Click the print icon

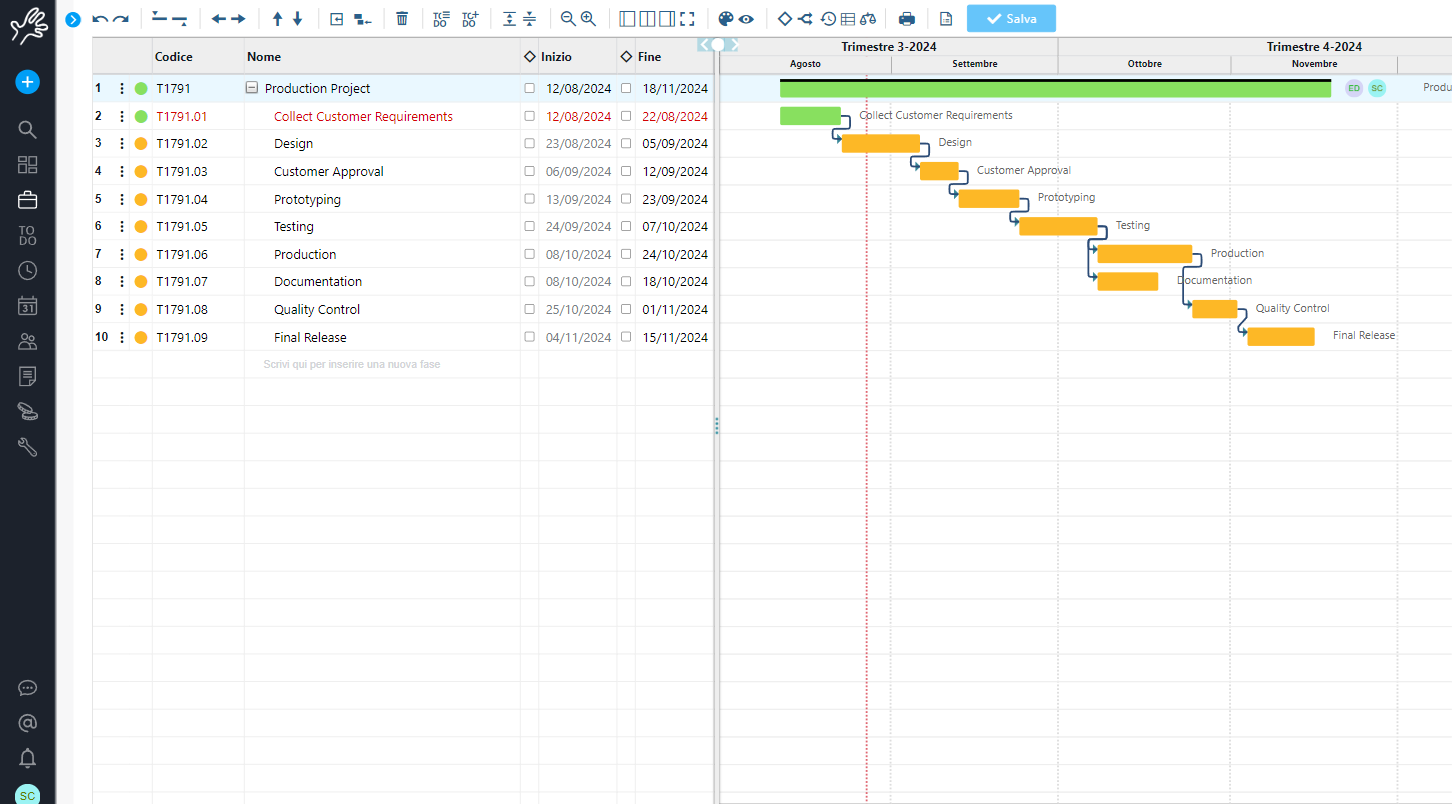pyautogui.click(x=906, y=19)
